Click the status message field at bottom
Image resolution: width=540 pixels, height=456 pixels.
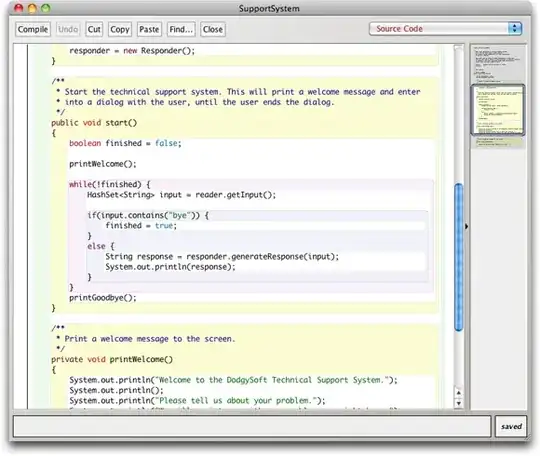tap(252, 426)
